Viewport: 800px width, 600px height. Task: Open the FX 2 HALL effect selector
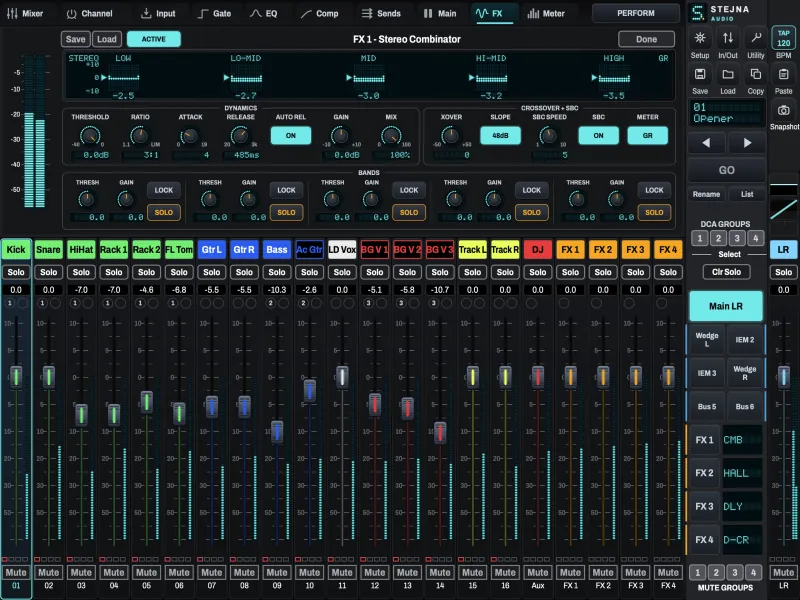pyautogui.click(x=742, y=473)
